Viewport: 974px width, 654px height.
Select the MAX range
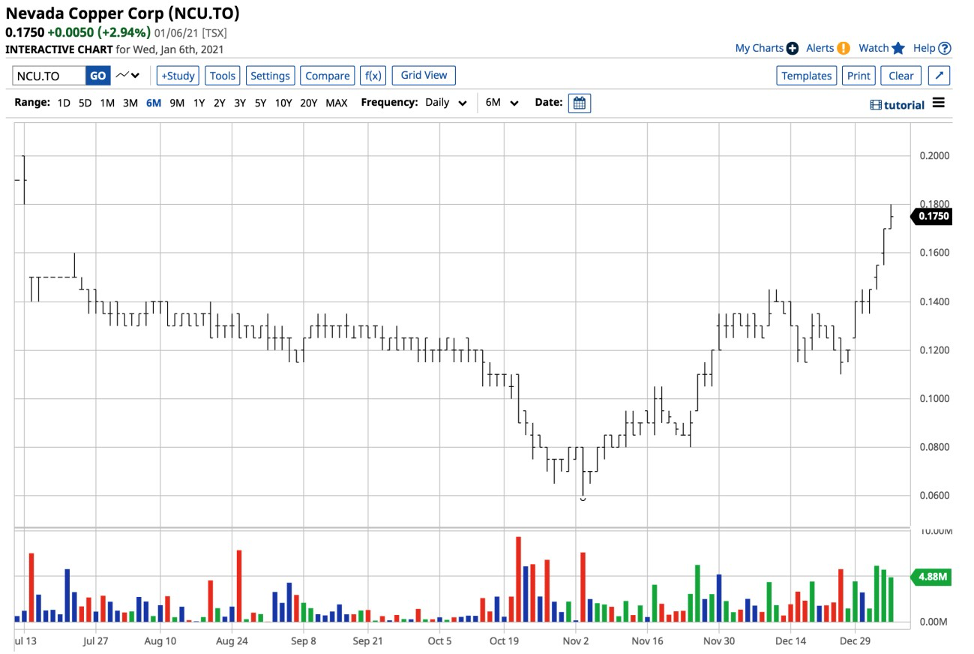[x=337, y=103]
